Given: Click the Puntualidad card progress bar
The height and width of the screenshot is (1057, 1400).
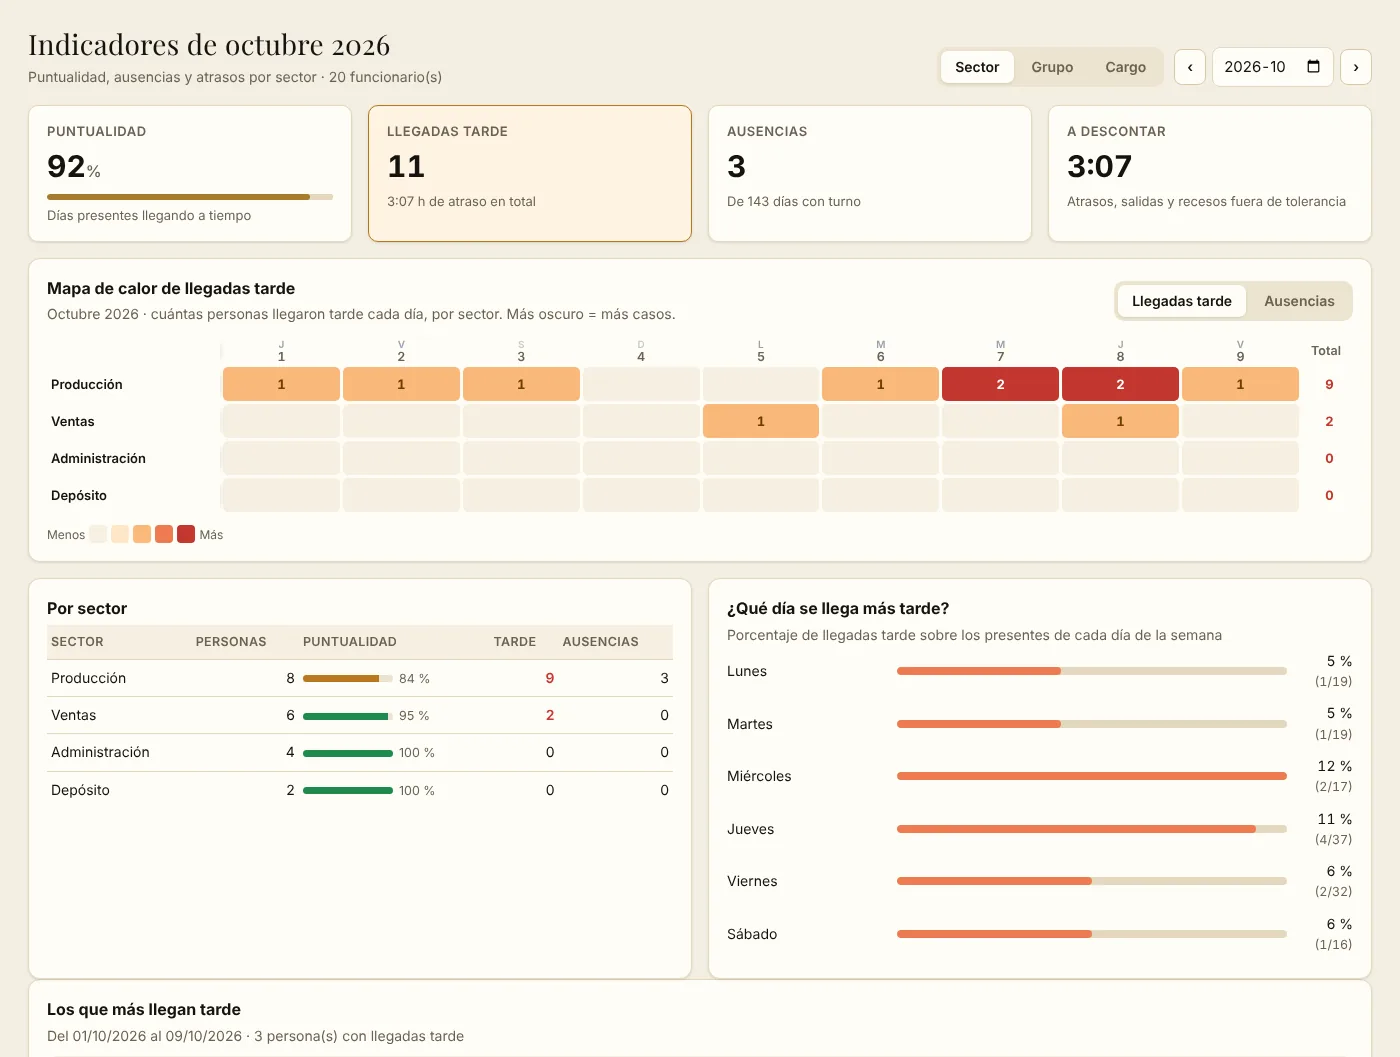Looking at the screenshot, I should 190,197.
